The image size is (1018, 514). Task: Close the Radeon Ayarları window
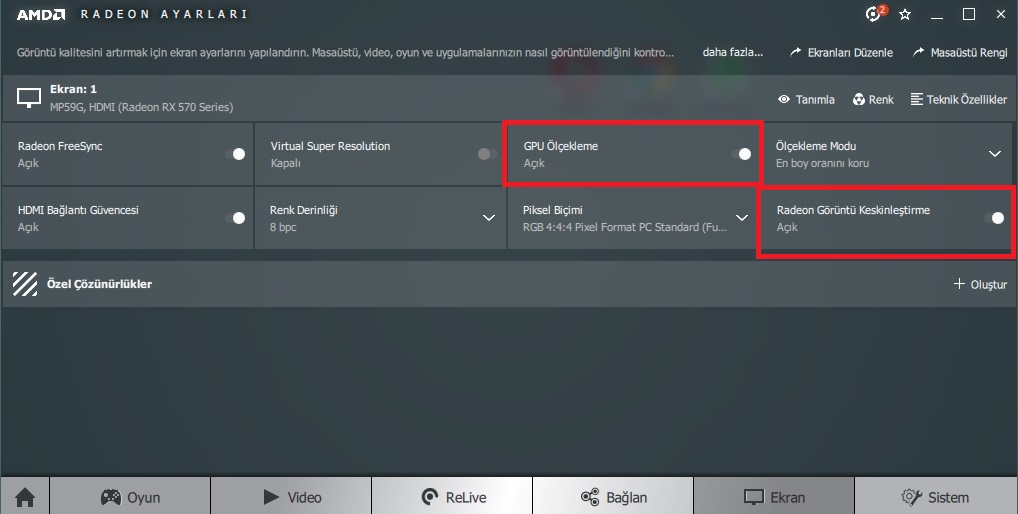1001,14
